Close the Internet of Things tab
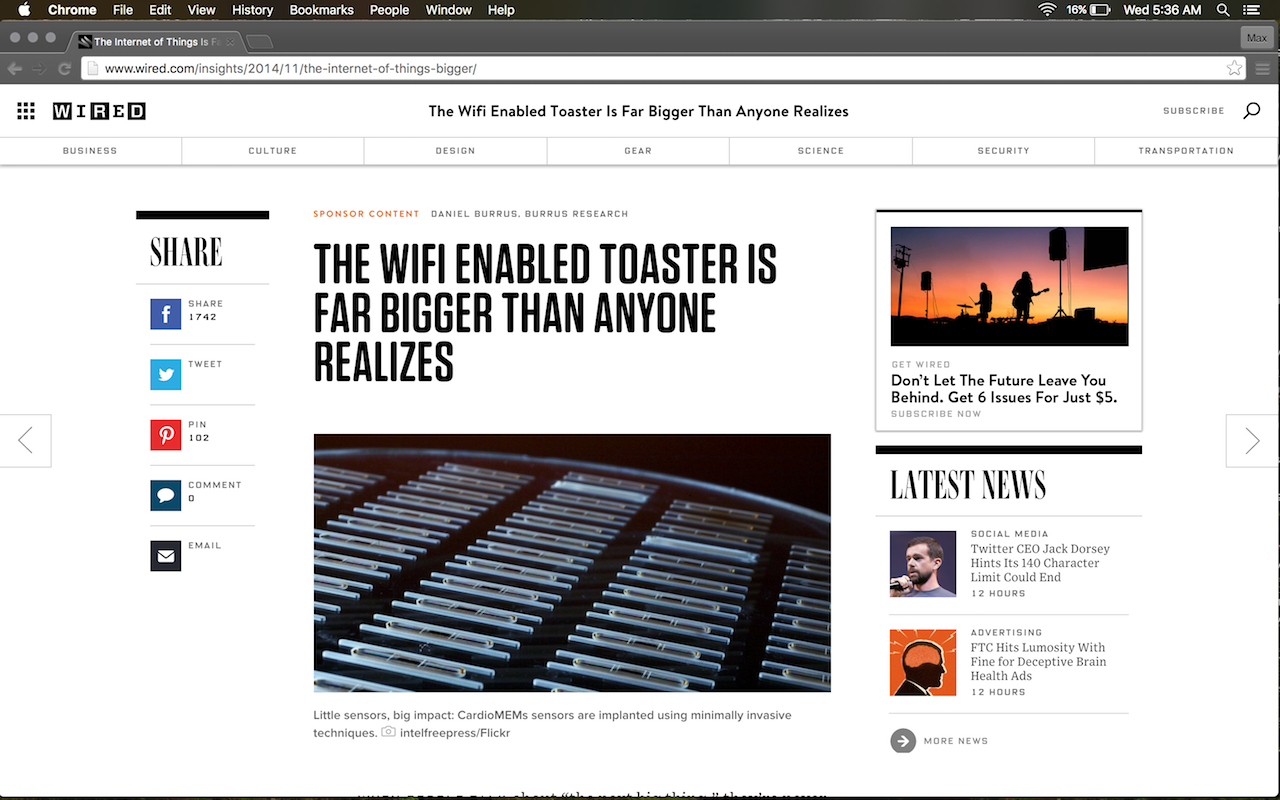This screenshot has height=800, width=1280. [x=230, y=42]
